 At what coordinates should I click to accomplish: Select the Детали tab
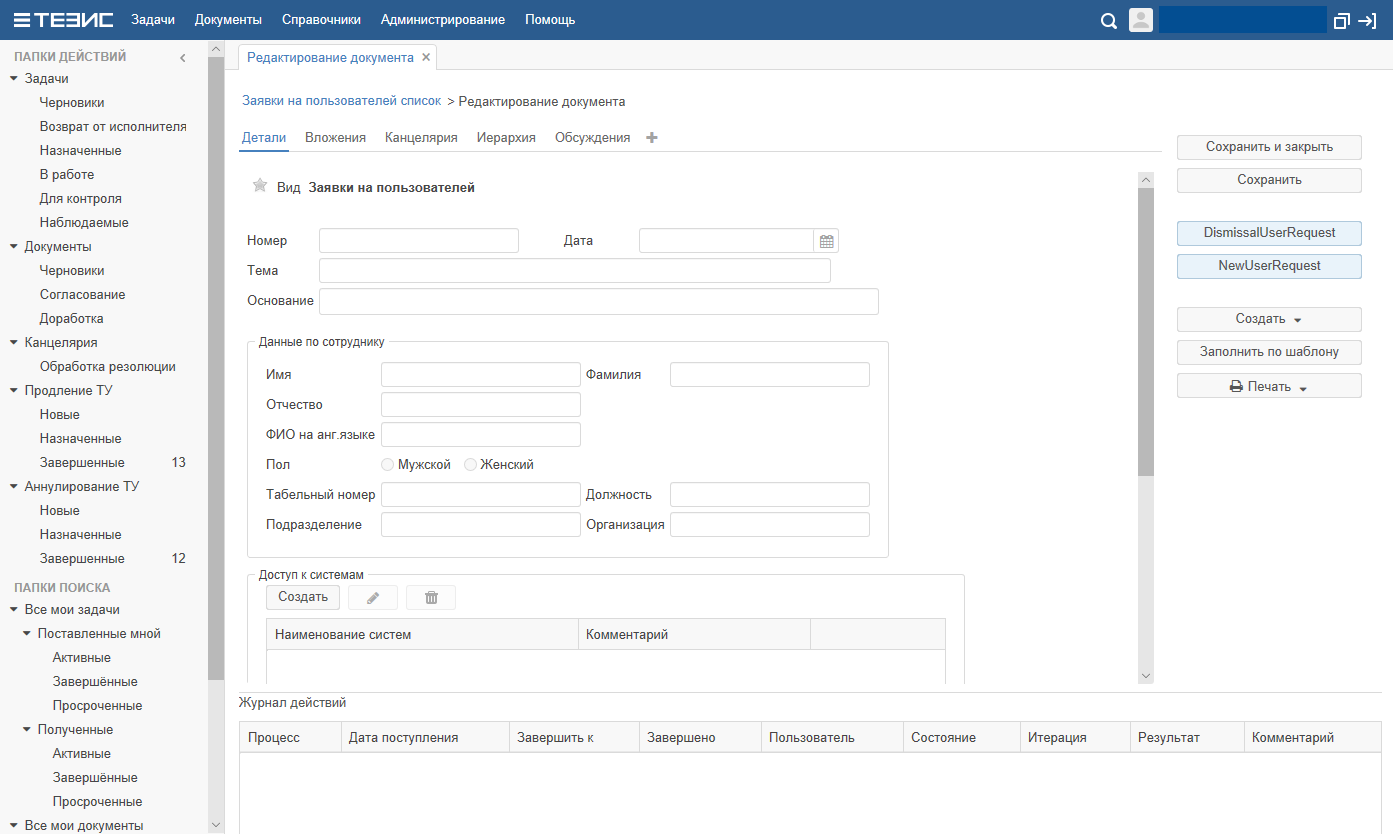pyautogui.click(x=264, y=138)
